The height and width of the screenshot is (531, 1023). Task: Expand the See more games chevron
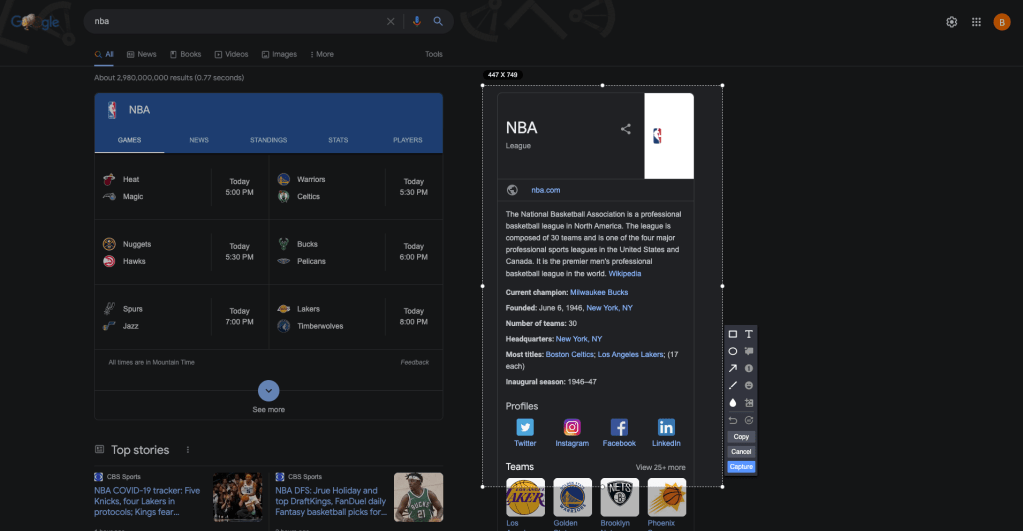click(268, 391)
